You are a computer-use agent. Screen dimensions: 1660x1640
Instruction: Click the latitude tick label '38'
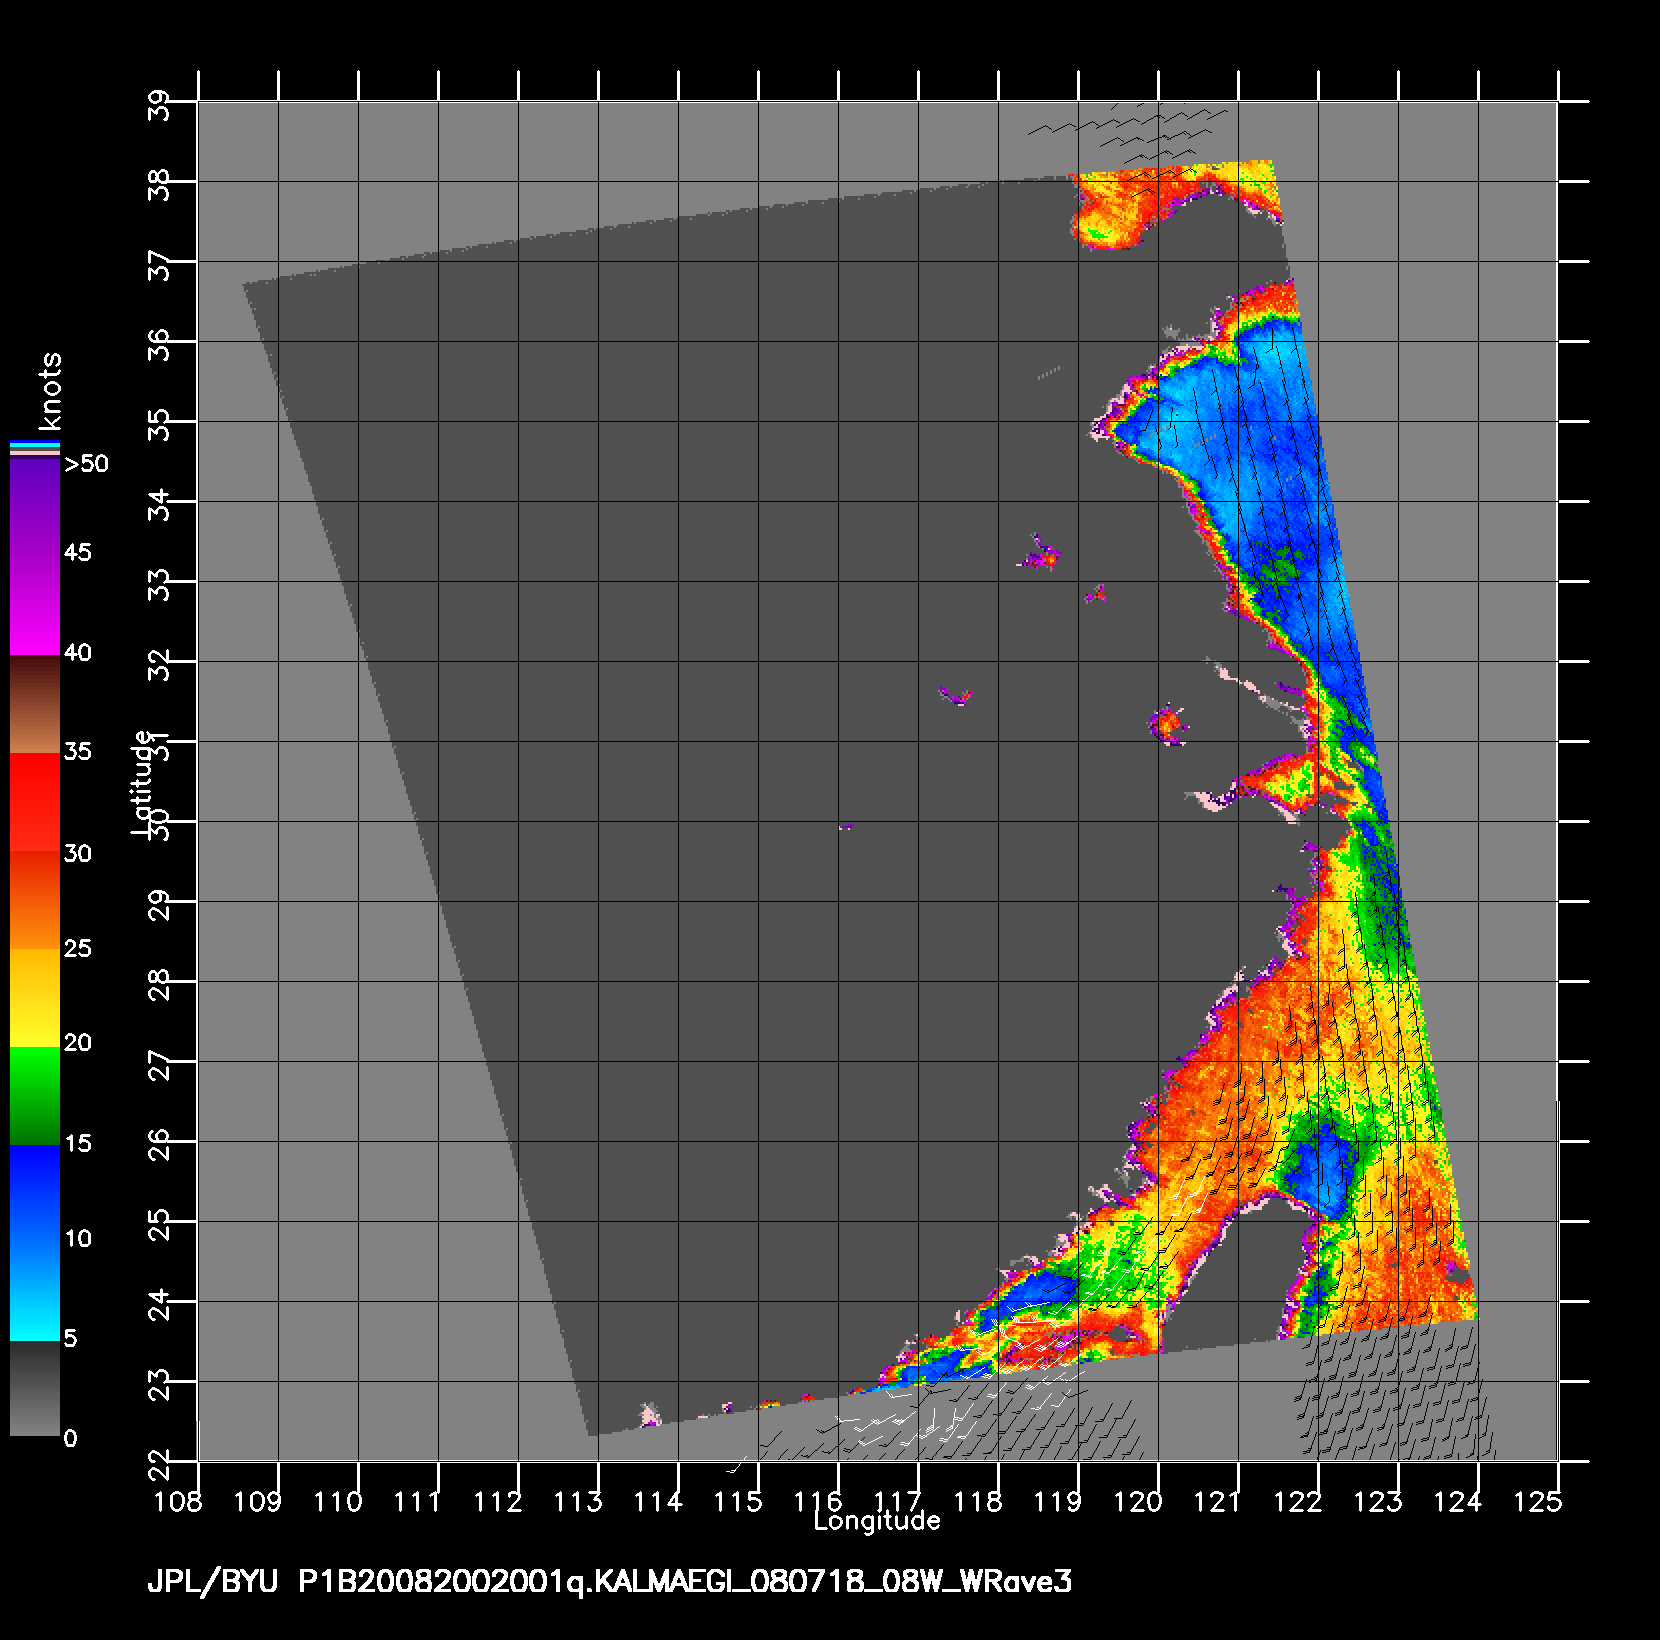pos(159,185)
